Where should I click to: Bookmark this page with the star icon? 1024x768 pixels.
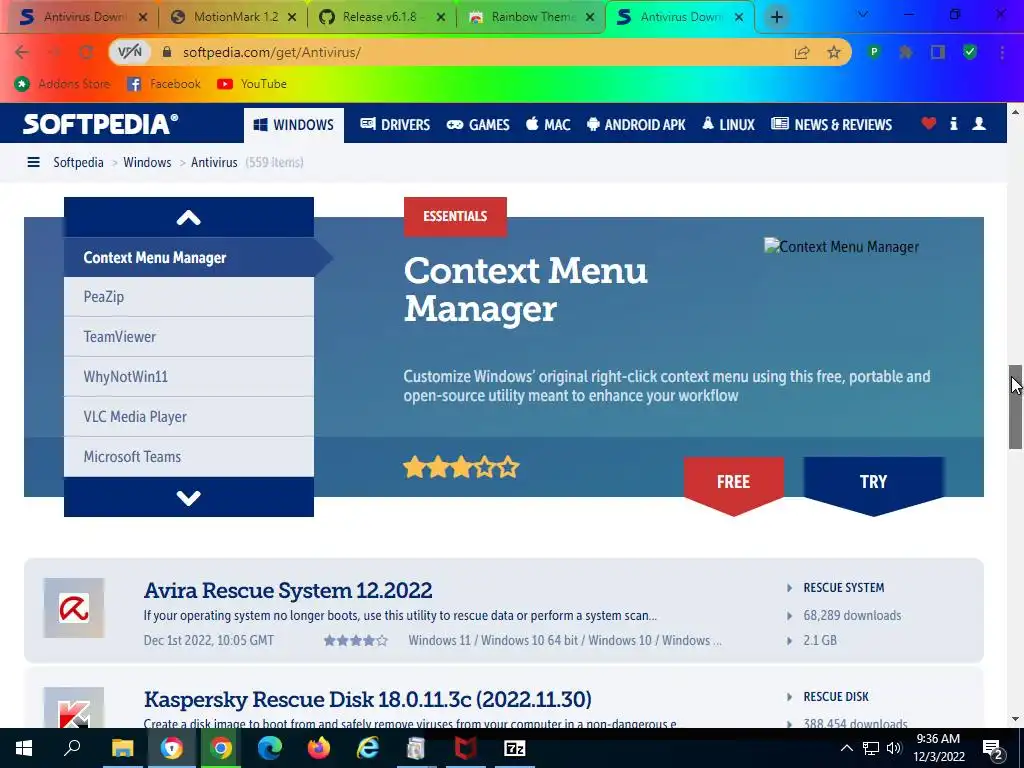click(x=834, y=52)
